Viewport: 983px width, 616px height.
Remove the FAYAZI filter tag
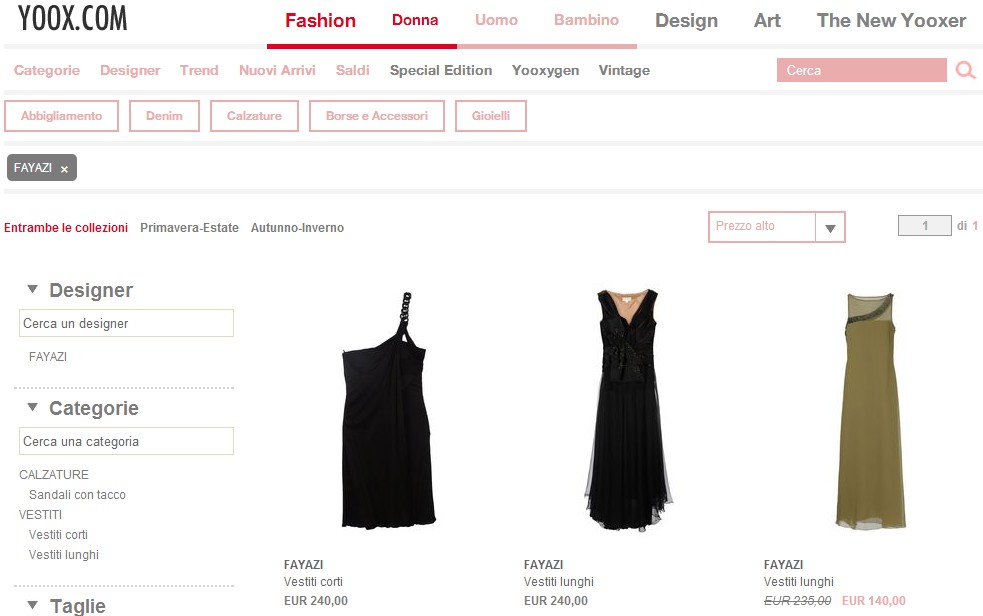click(x=64, y=169)
